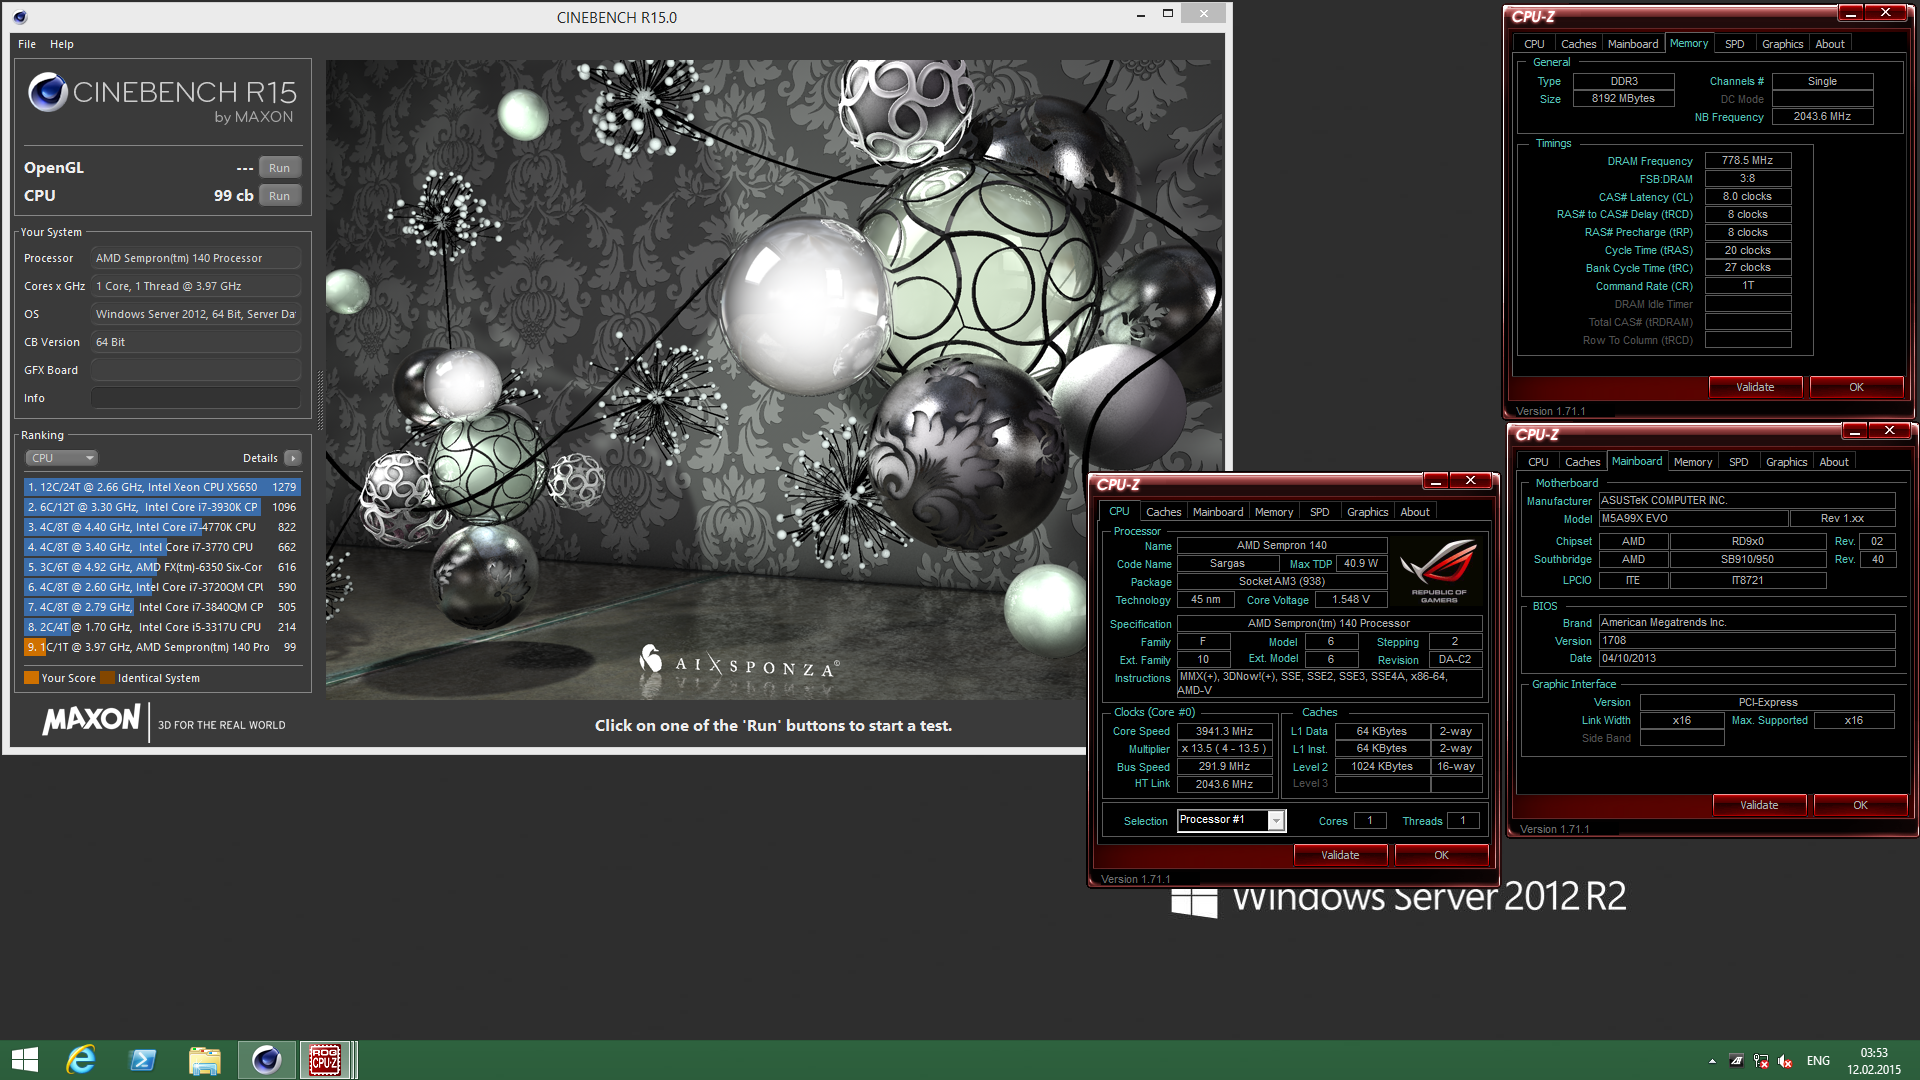Click the muted volume tray icon
The image size is (1920, 1080).
click(1785, 1061)
